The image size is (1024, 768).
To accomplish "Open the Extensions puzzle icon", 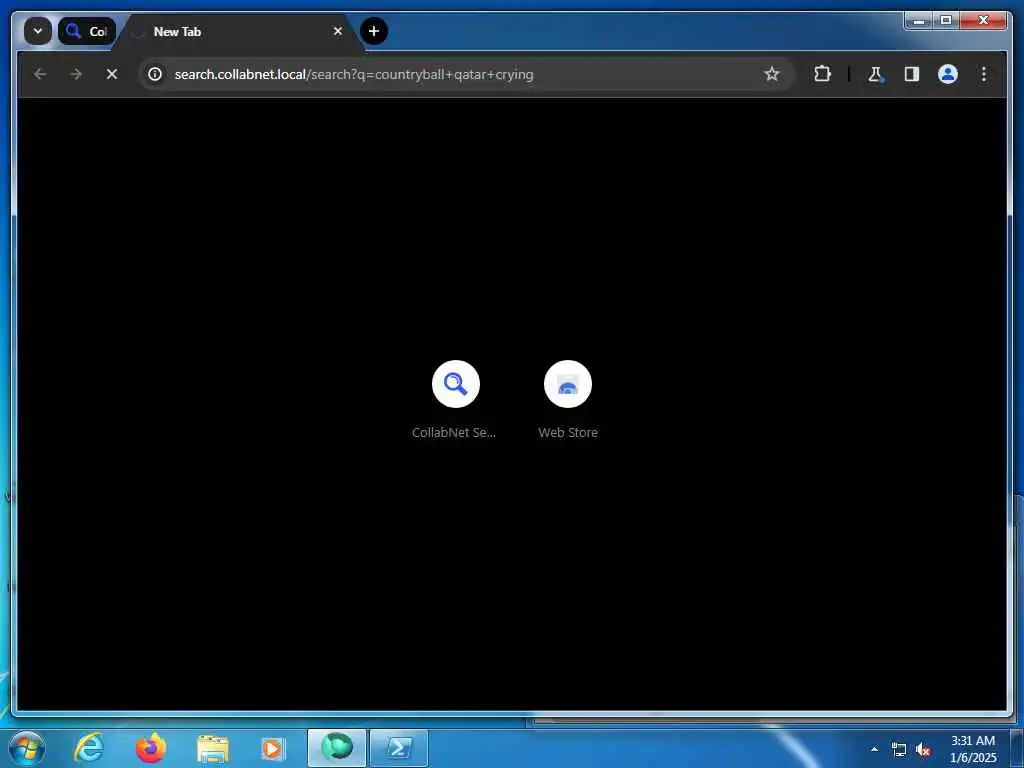I will pos(822,74).
